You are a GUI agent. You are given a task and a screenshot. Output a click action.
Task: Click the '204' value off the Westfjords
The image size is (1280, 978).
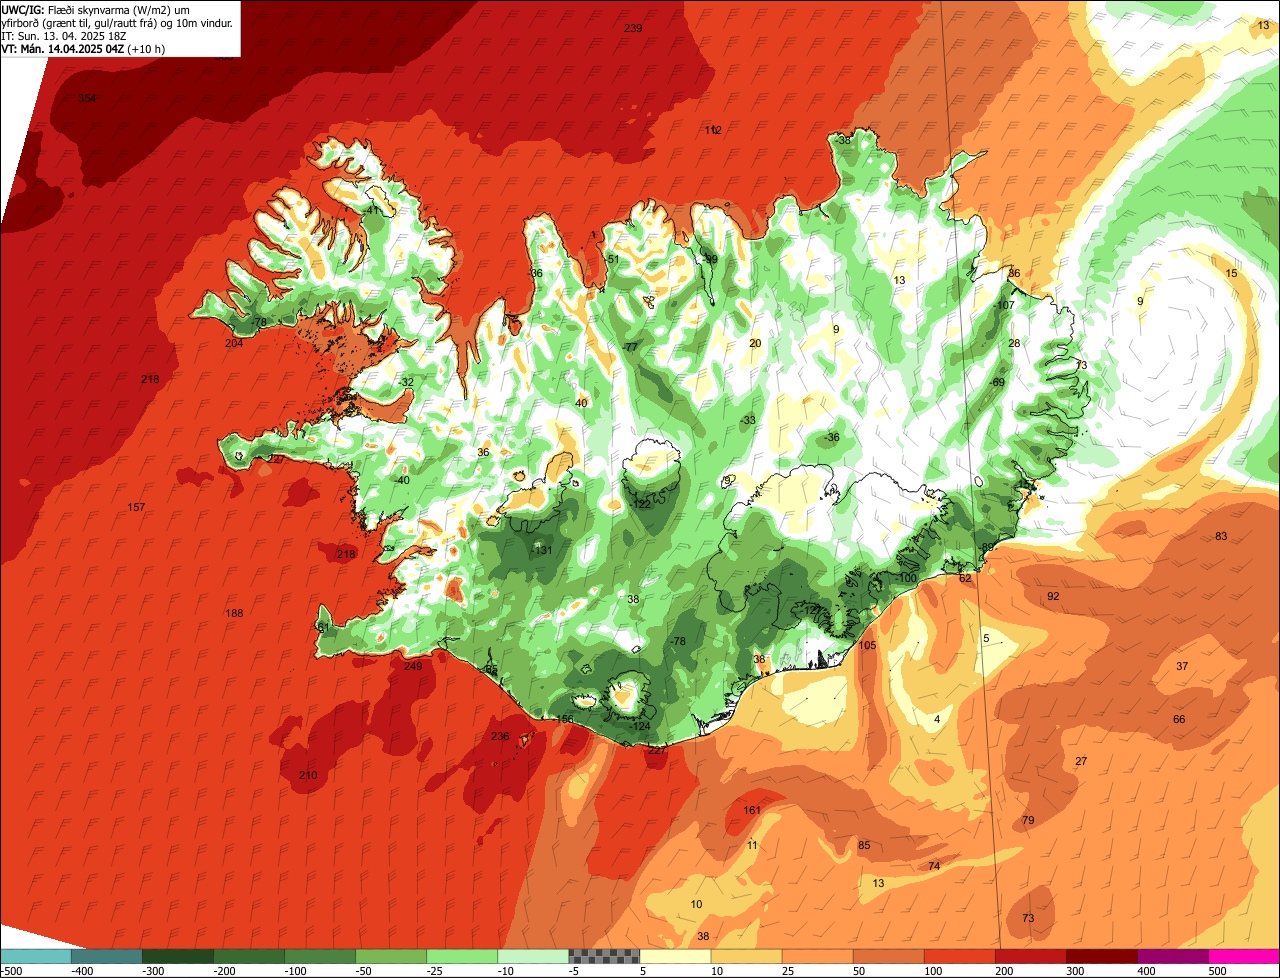[234, 343]
